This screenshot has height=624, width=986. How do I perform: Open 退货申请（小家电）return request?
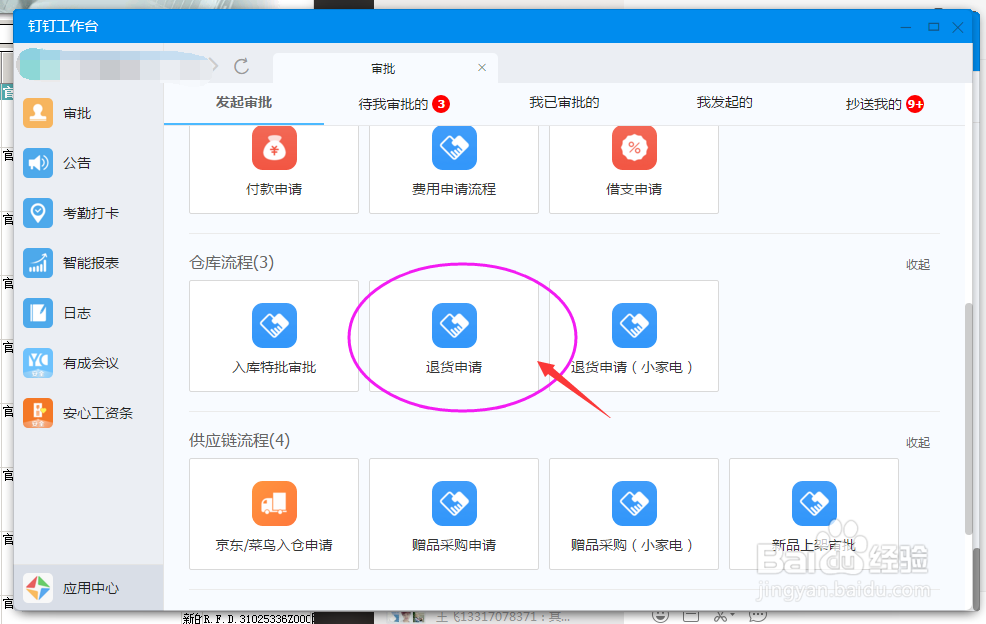pos(633,337)
